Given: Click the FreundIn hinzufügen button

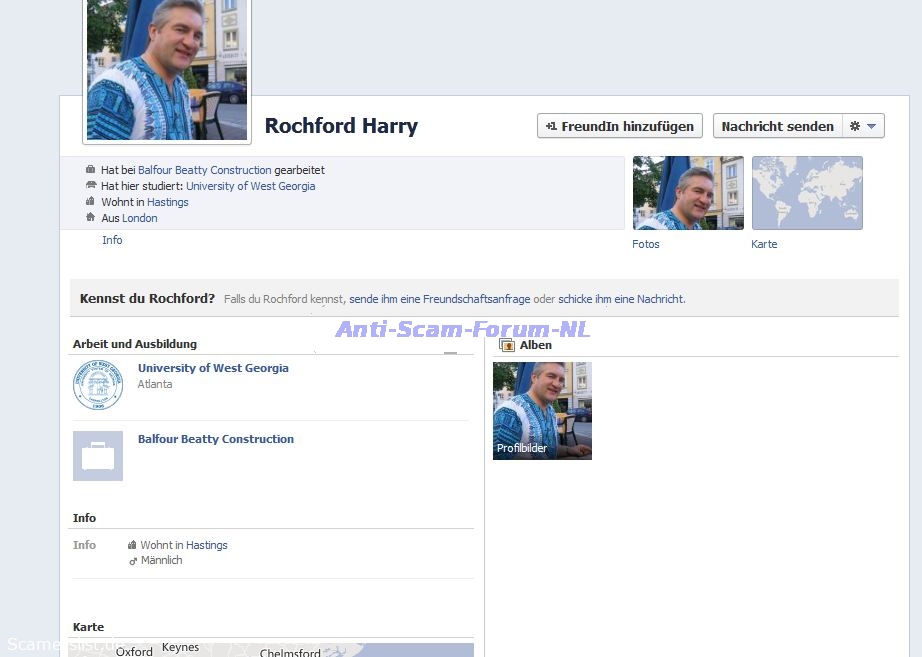Looking at the screenshot, I should [620, 126].
